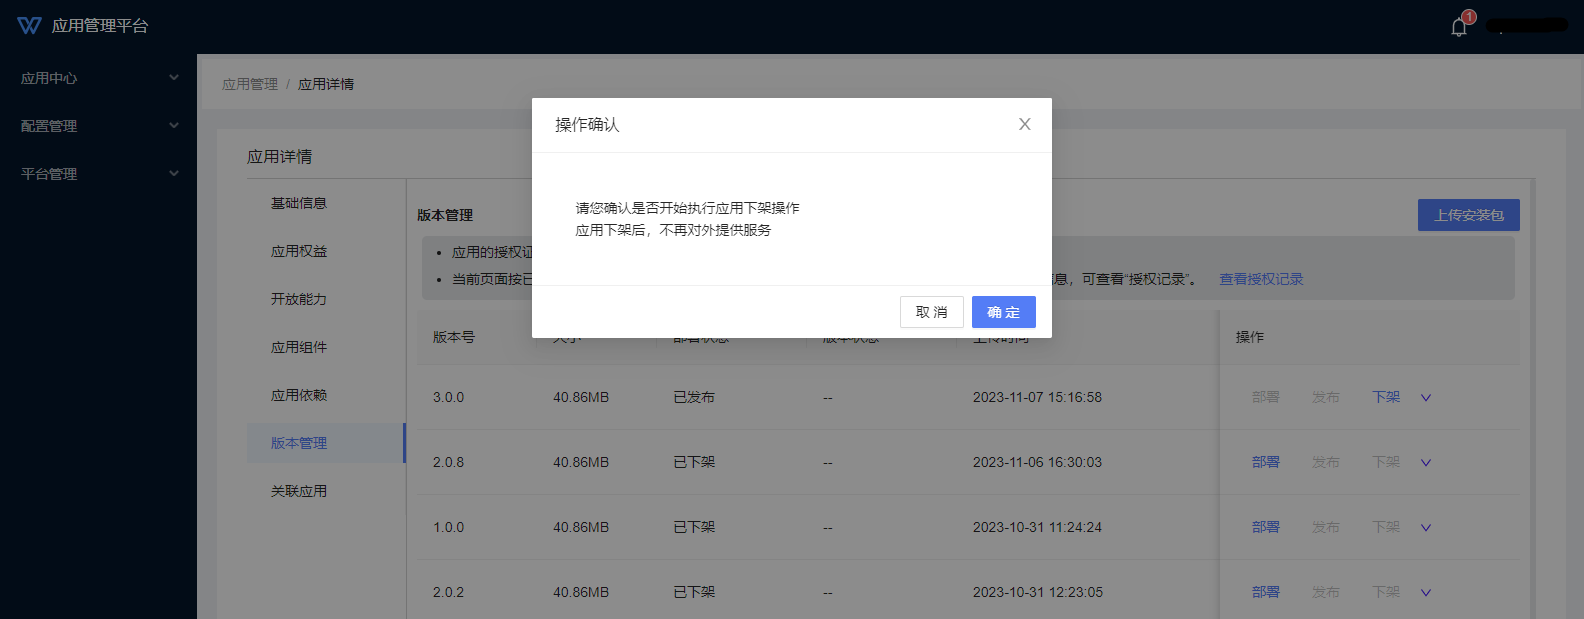Open more actions chevron for version 2.0.2
Viewport: 1584px width, 619px height.
(1426, 593)
